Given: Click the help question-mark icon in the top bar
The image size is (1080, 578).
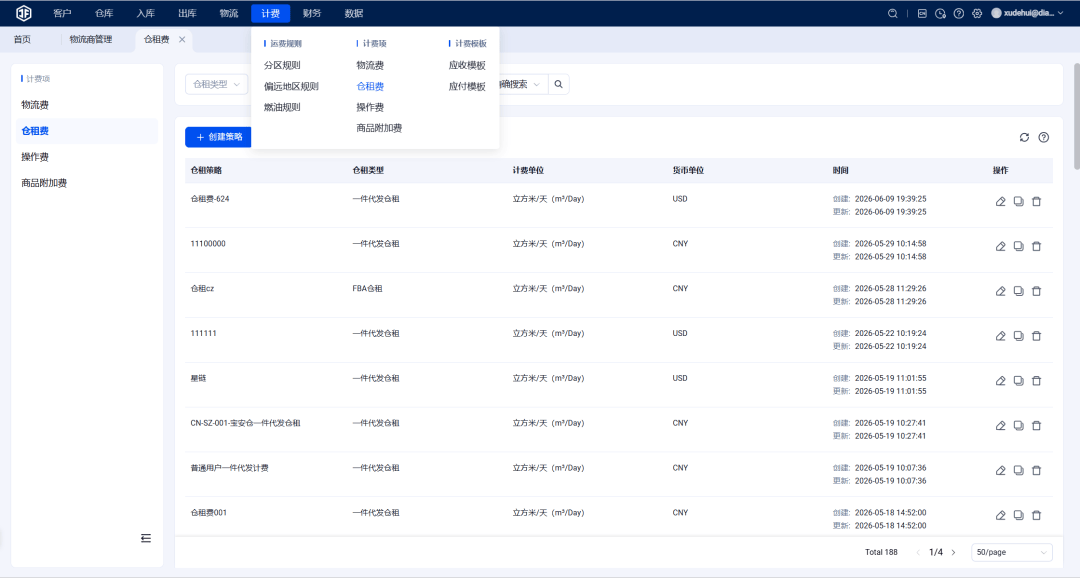Looking at the screenshot, I should point(959,13).
